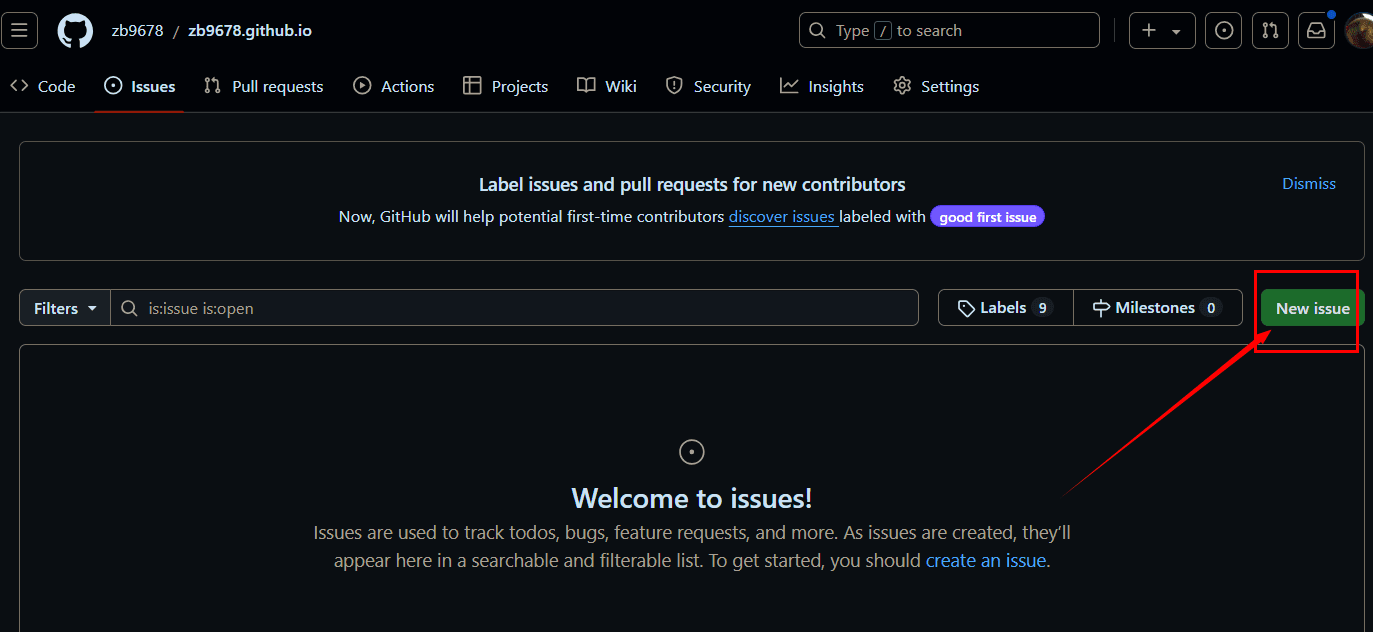The height and width of the screenshot is (632, 1373).
Task: Click the issue search filter field
Action: click(x=520, y=308)
